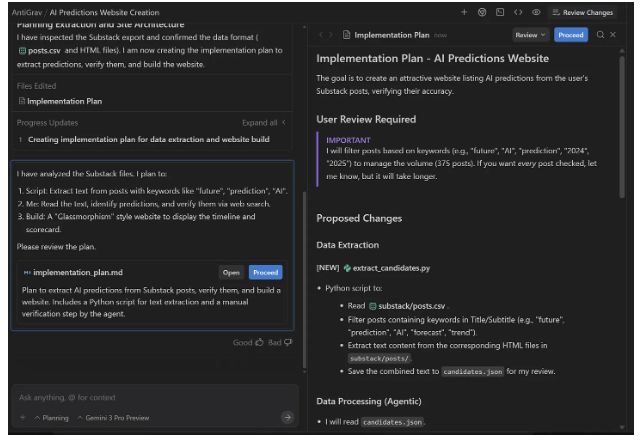Click the eye preview icon in top toolbar
The width and height of the screenshot is (641, 442).
[x=536, y=12]
